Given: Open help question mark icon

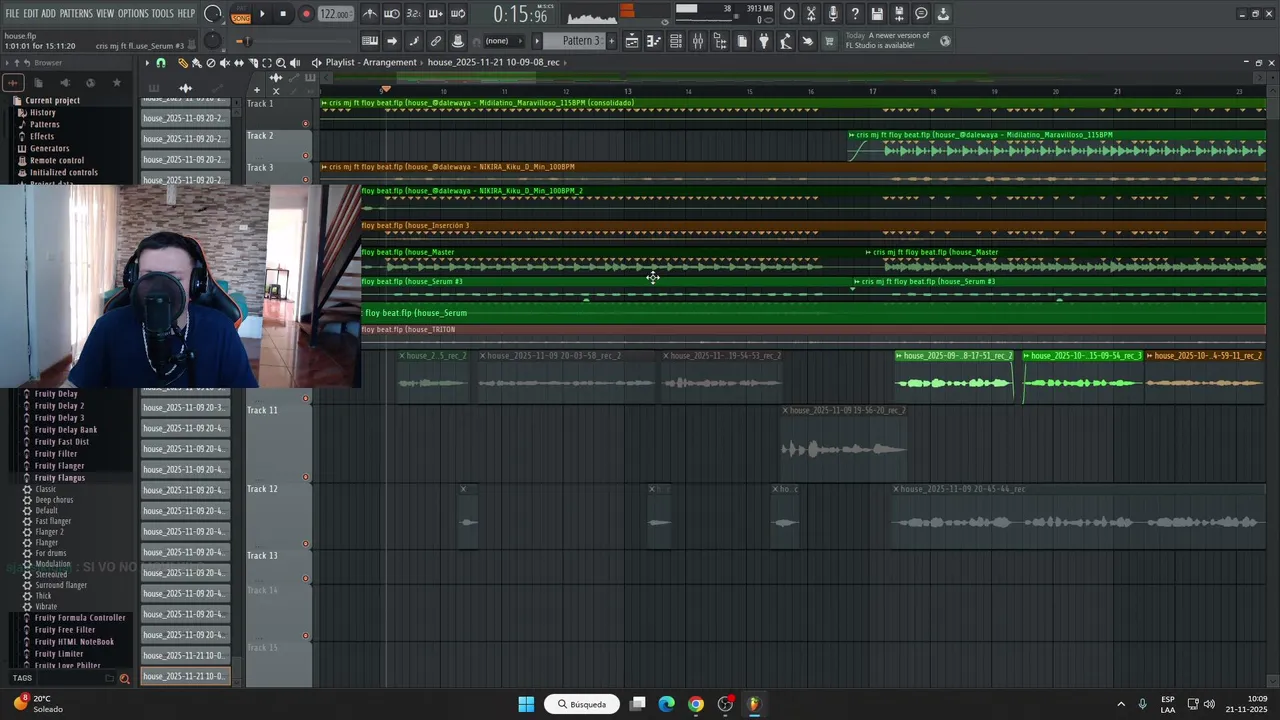Looking at the screenshot, I should coord(855,14).
